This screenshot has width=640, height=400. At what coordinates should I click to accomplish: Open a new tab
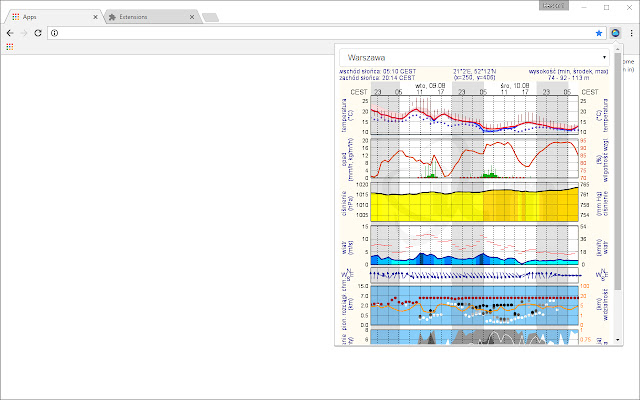tap(210, 17)
